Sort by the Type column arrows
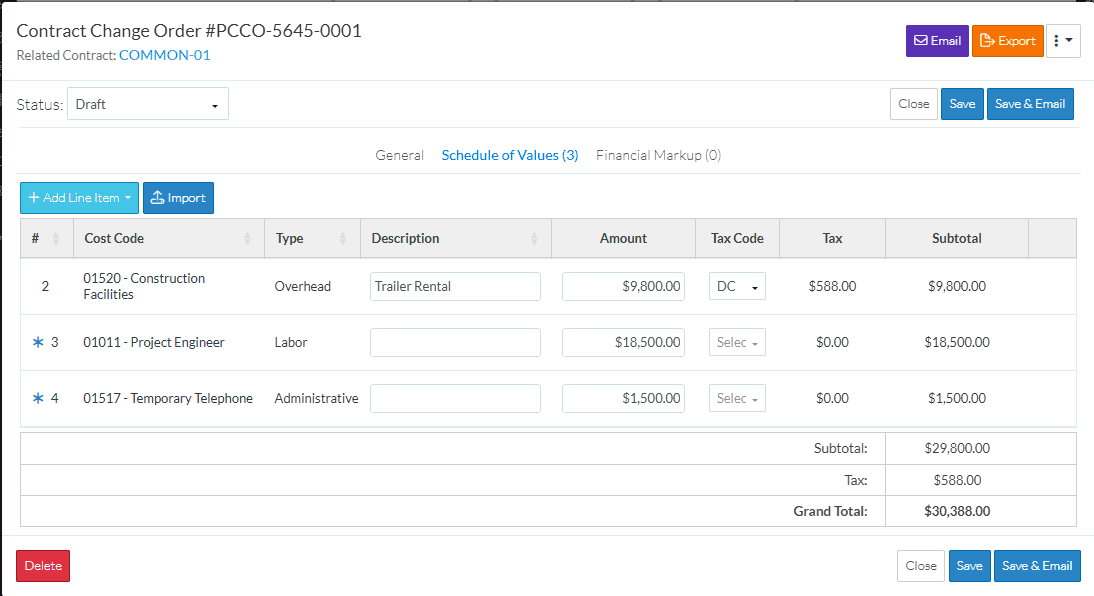This screenshot has width=1094, height=596. 343,239
